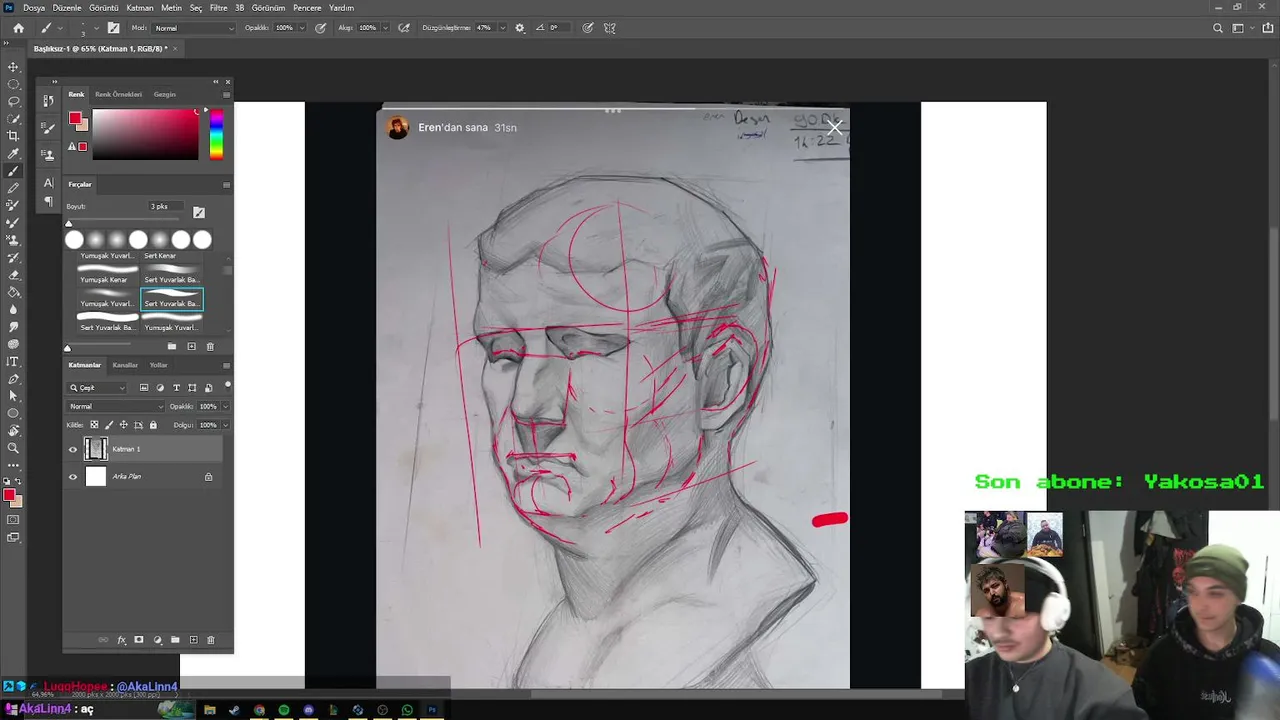
Task: Toggle lock transparent pixels
Action: [94, 425]
